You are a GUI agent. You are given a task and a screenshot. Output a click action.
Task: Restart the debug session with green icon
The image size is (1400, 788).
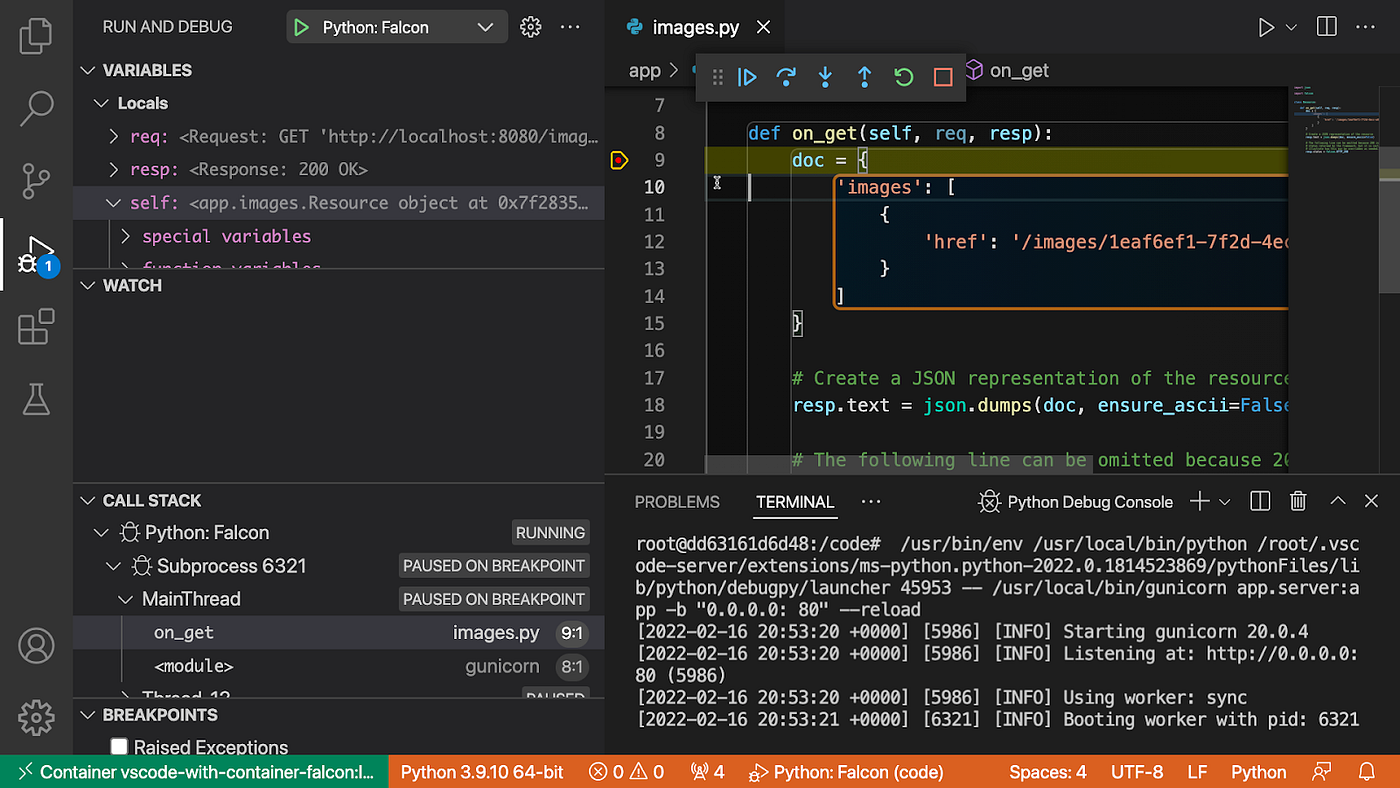point(904,77)
